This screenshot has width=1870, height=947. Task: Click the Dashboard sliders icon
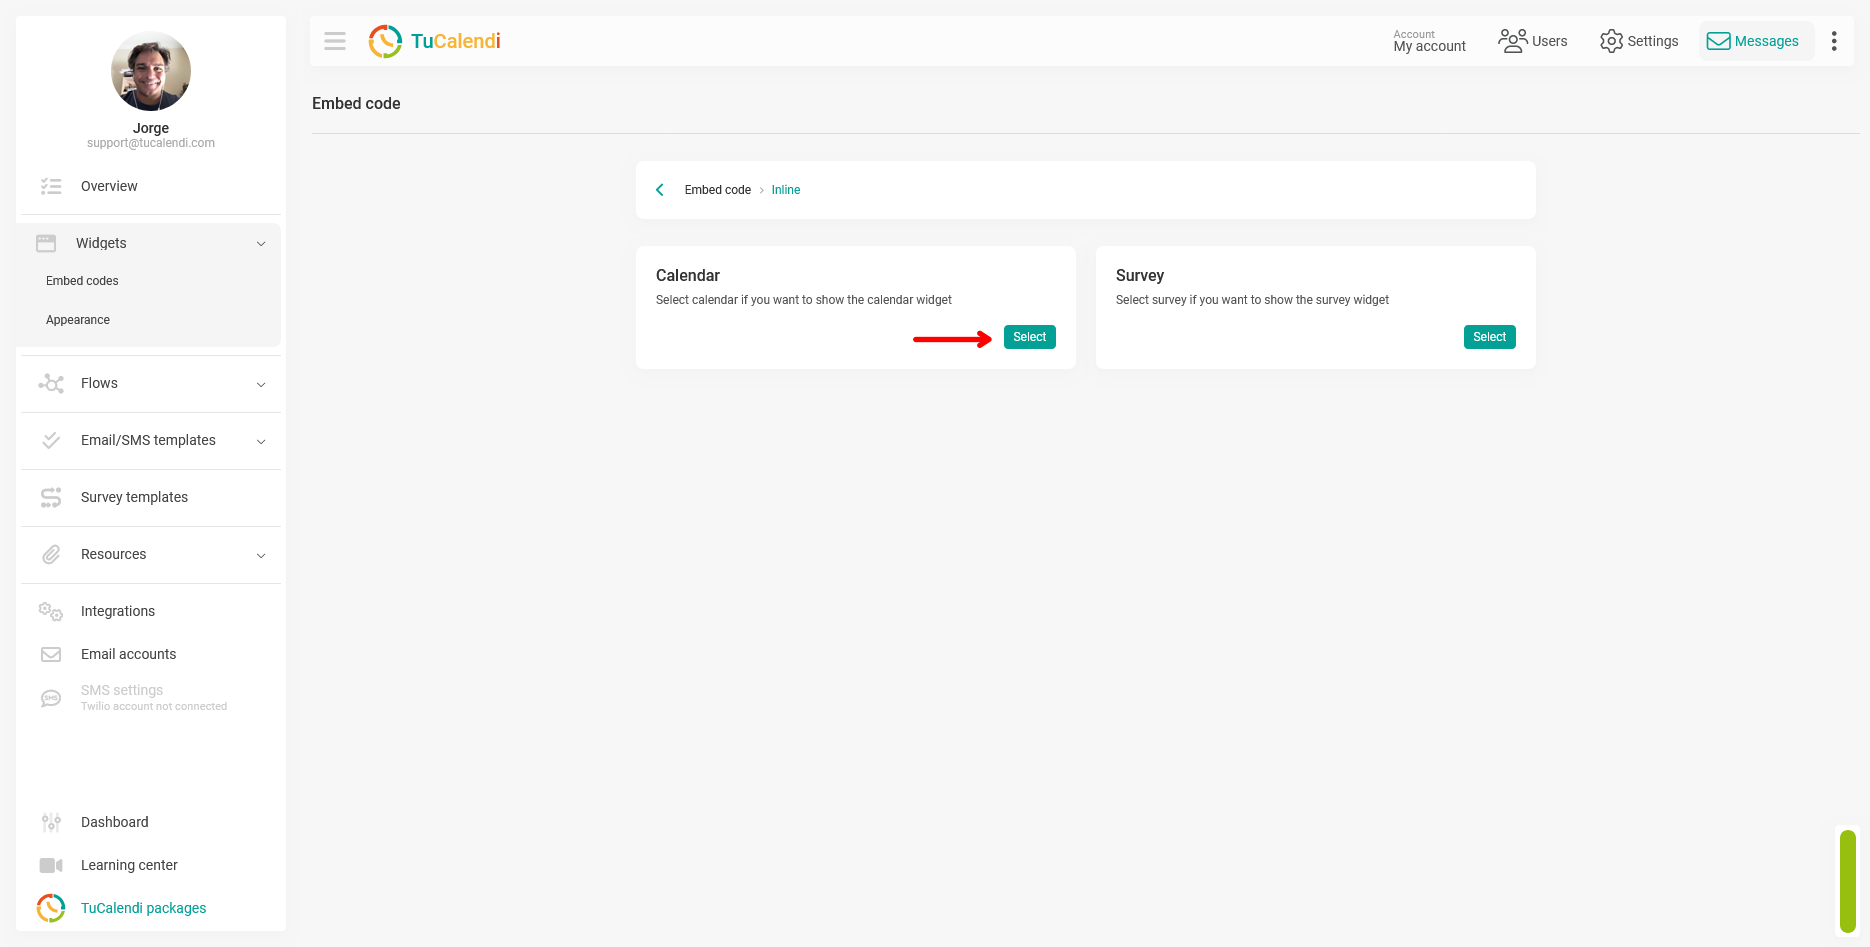[51, 822]
